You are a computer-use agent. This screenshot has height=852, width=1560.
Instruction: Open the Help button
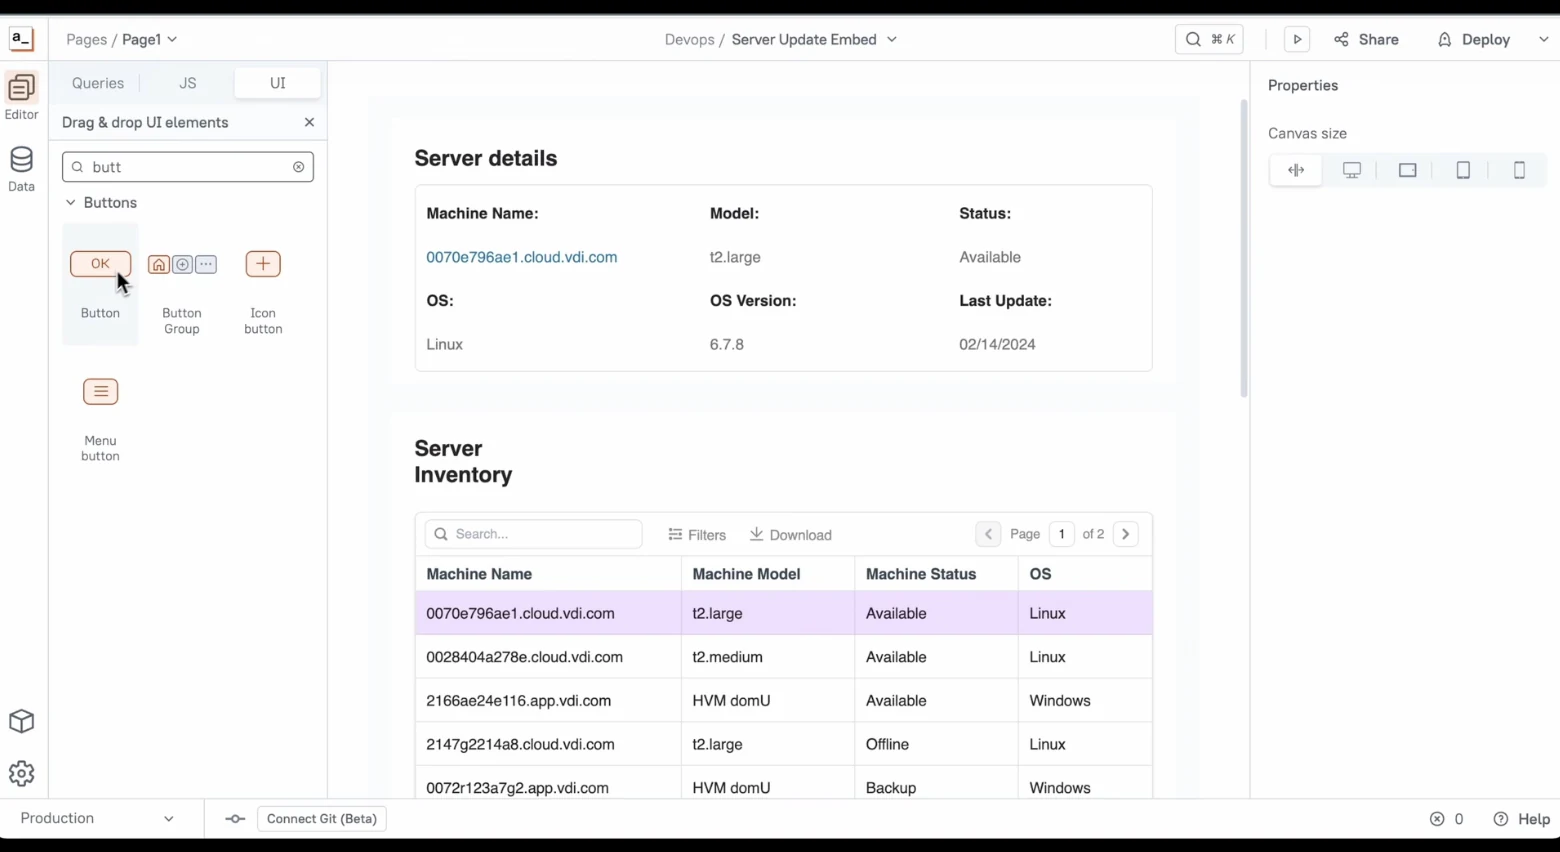[x=1522, y=819]
